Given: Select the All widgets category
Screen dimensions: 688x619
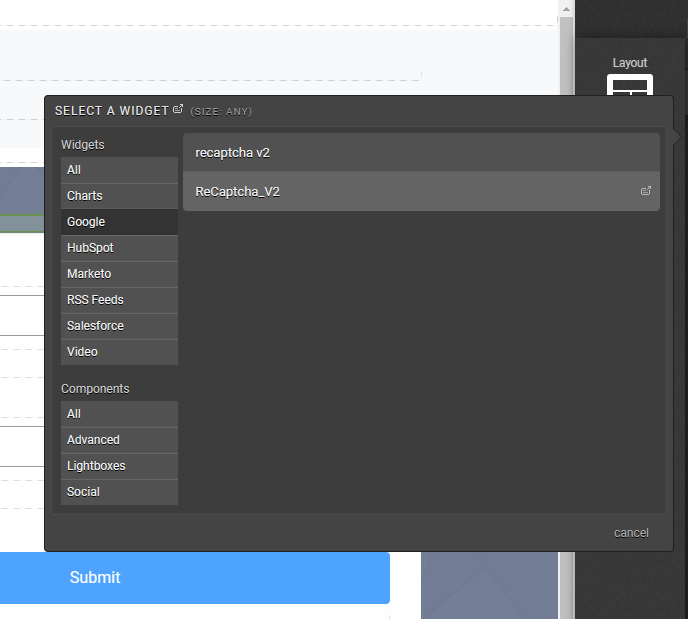Looking at the screenshot, I should pos(119,170).
